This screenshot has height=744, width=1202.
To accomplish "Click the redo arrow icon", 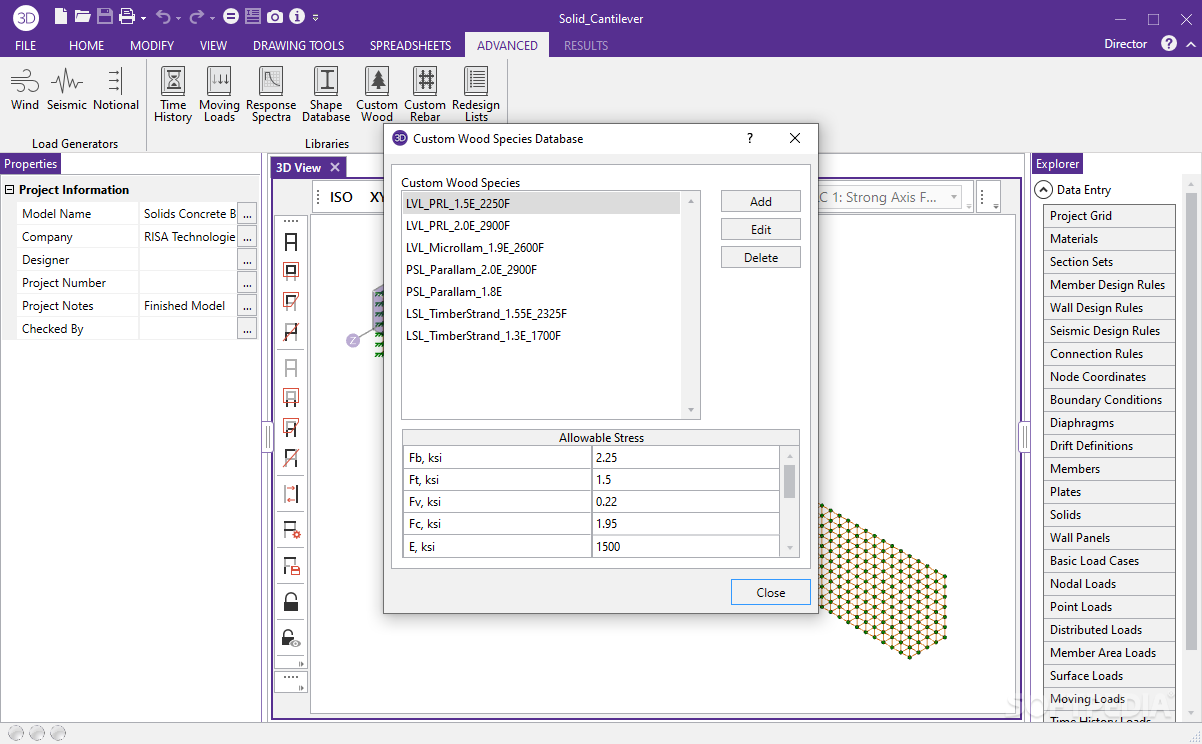I will pos(196,17).
